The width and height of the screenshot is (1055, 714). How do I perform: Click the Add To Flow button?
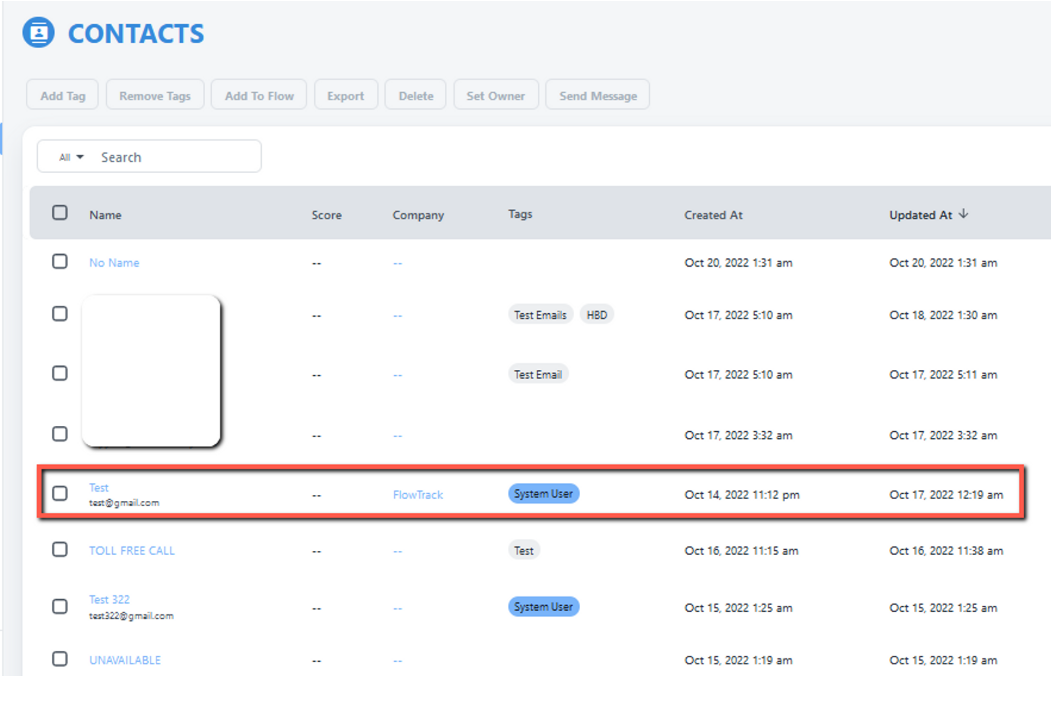tap(258, 94)
